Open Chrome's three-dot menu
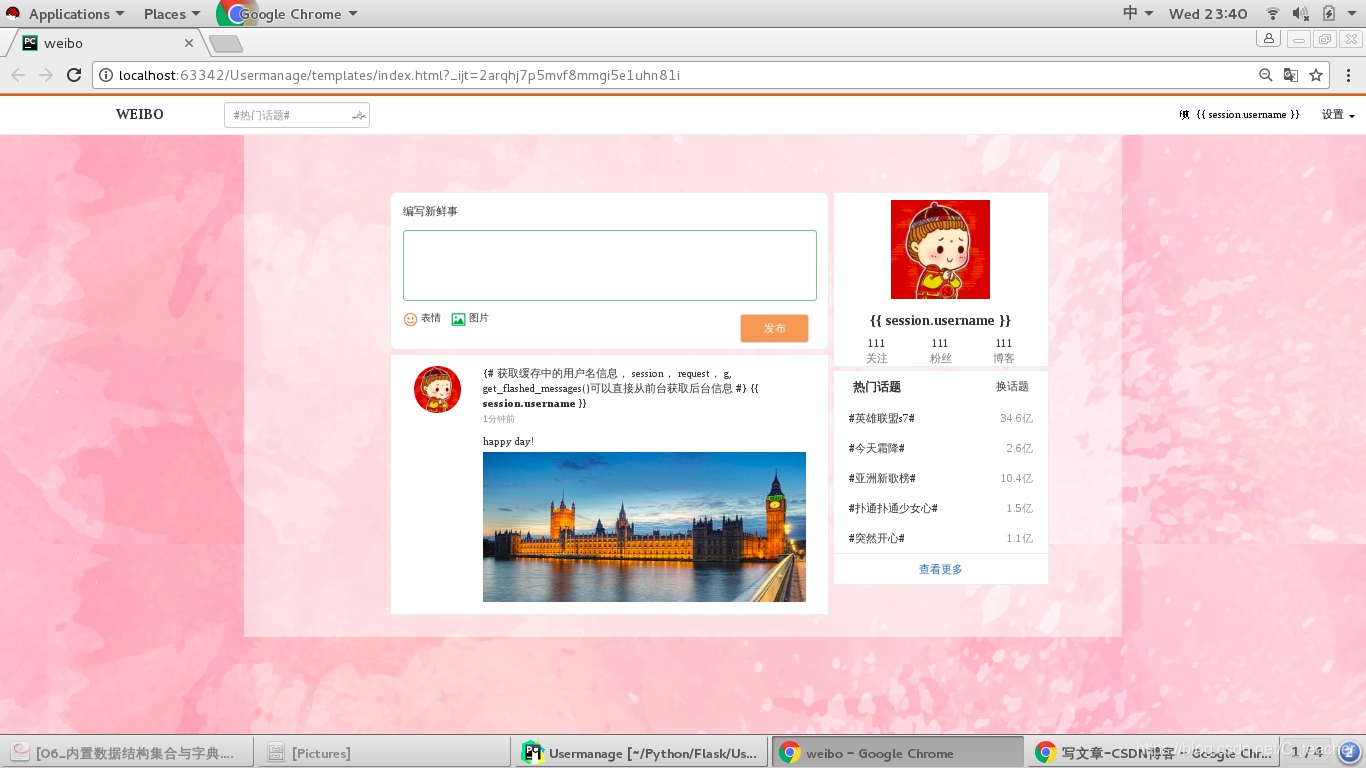Viewport: 1366px width, 768px height. click(1349, 75)
